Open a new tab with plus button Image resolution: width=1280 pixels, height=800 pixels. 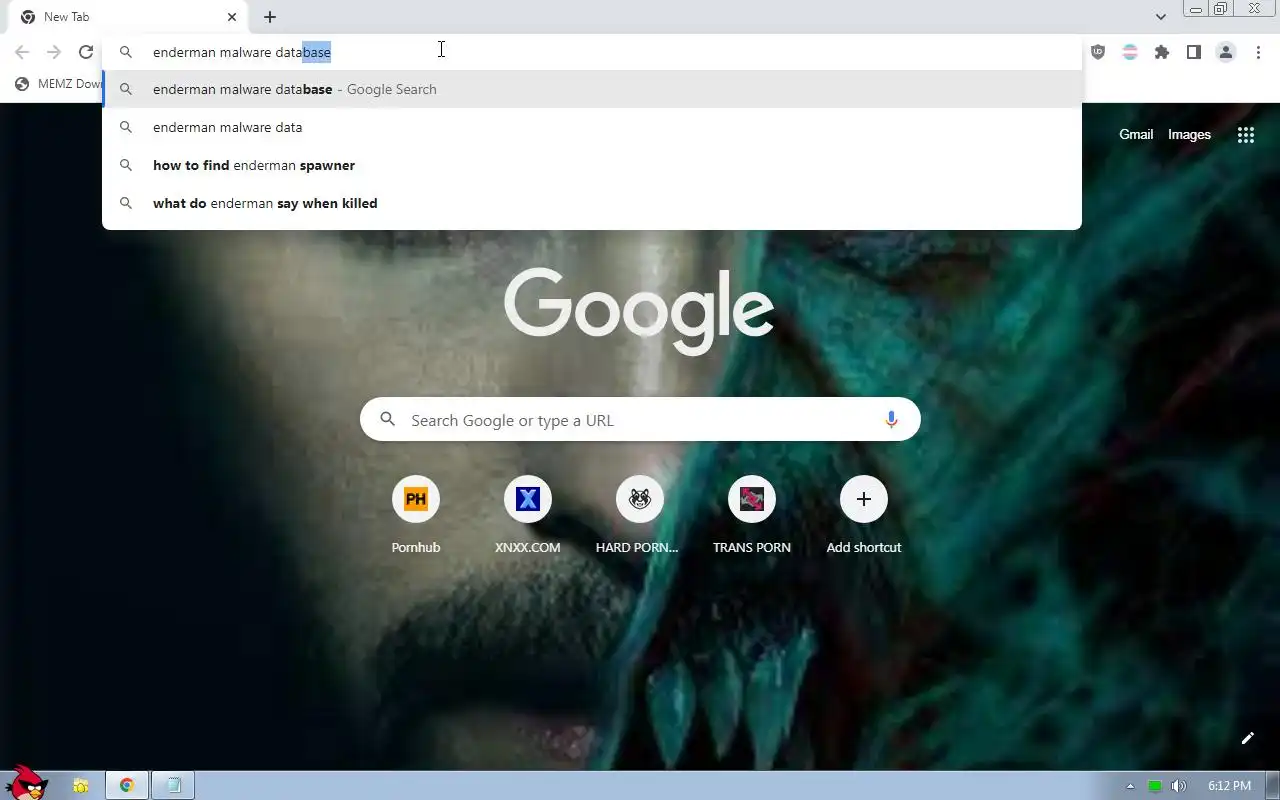pos(270,17)
